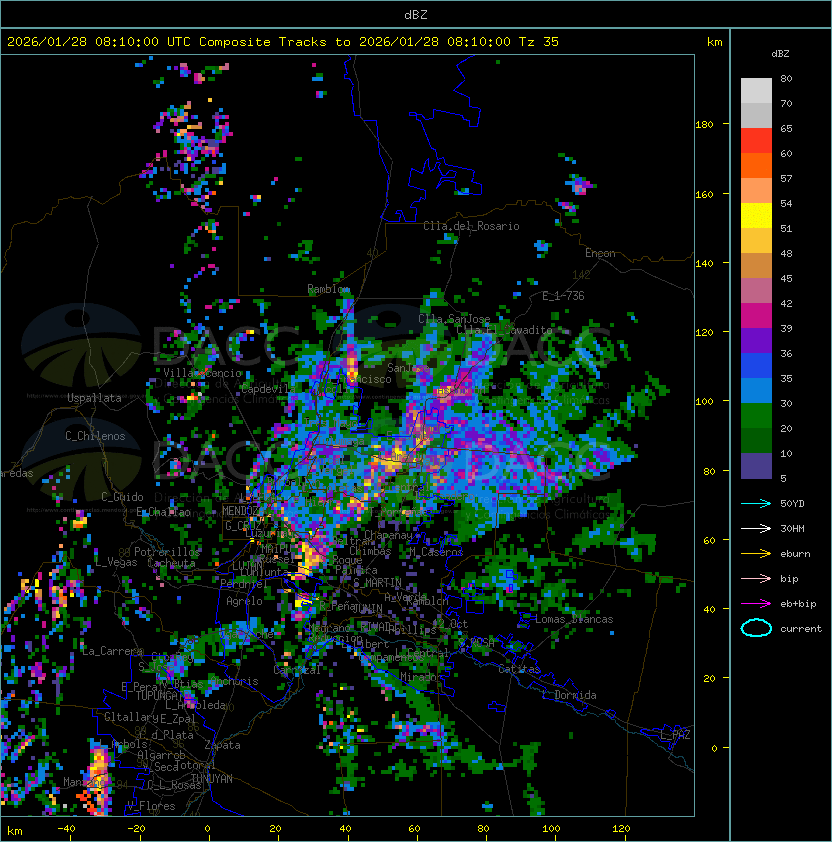
Task: Click the 'Potrerillos' map label
Action: point(167,551)
